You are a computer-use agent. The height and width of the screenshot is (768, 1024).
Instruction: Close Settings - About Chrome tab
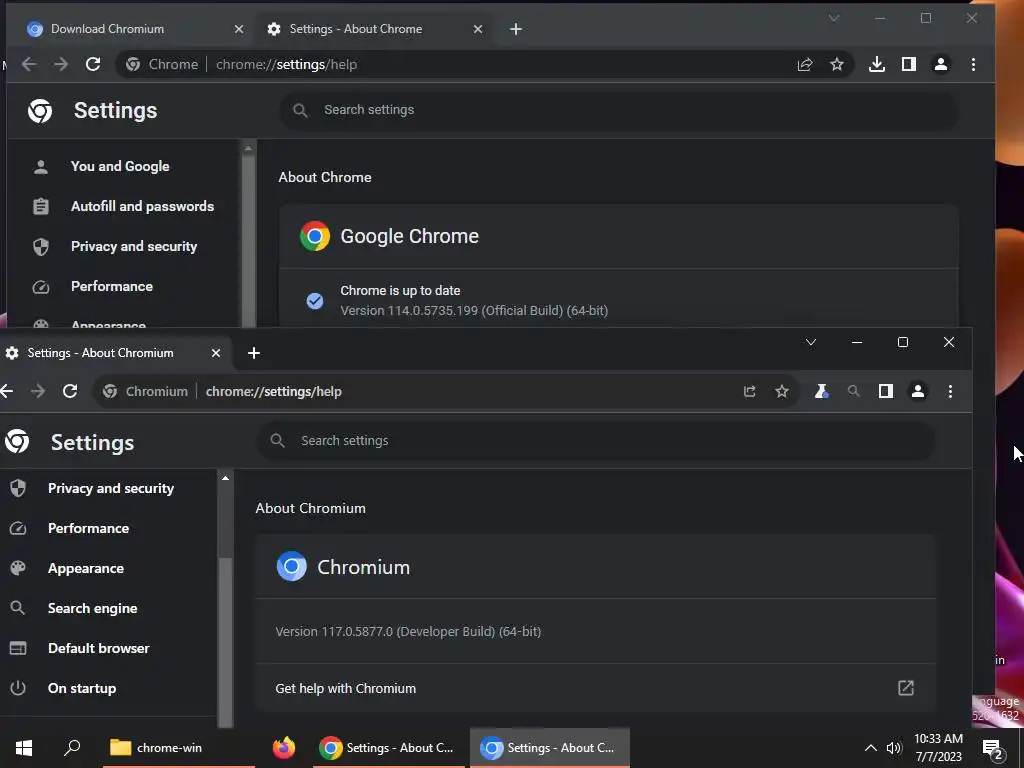478,29
